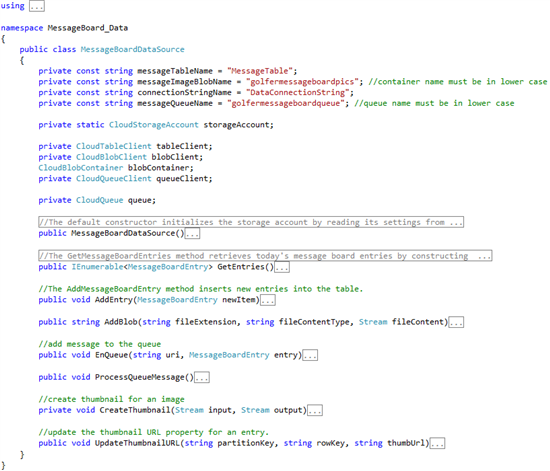Click the ProcessQueueMessage method name

140,377
